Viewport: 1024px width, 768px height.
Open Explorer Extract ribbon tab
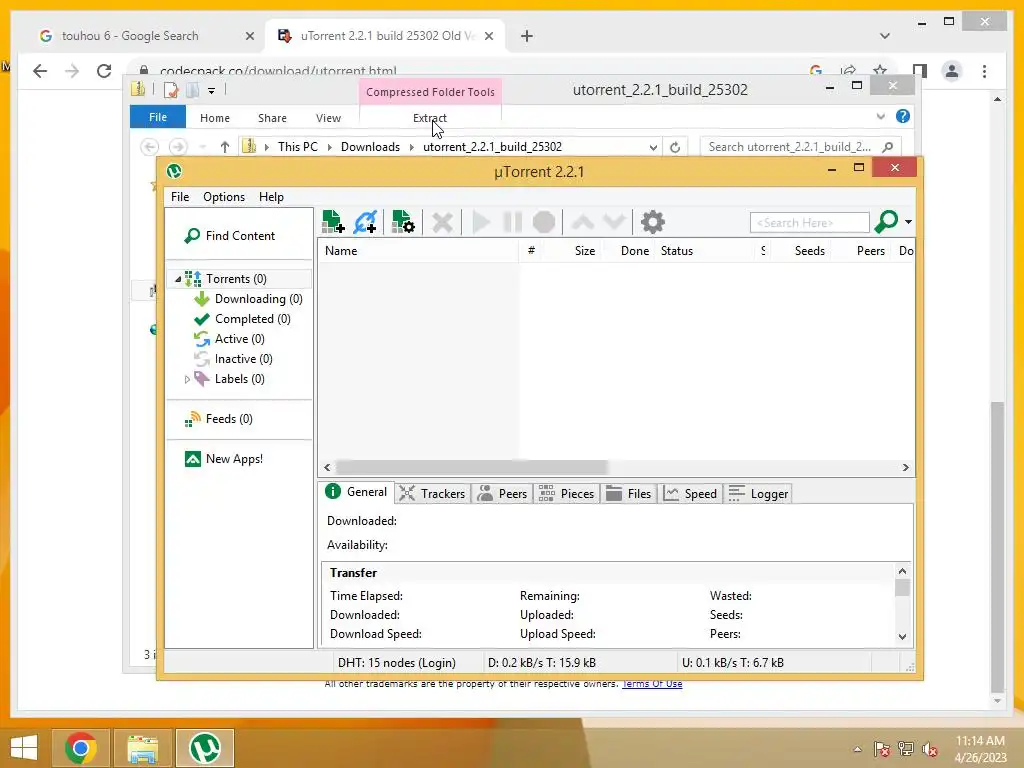pos(430,118)
